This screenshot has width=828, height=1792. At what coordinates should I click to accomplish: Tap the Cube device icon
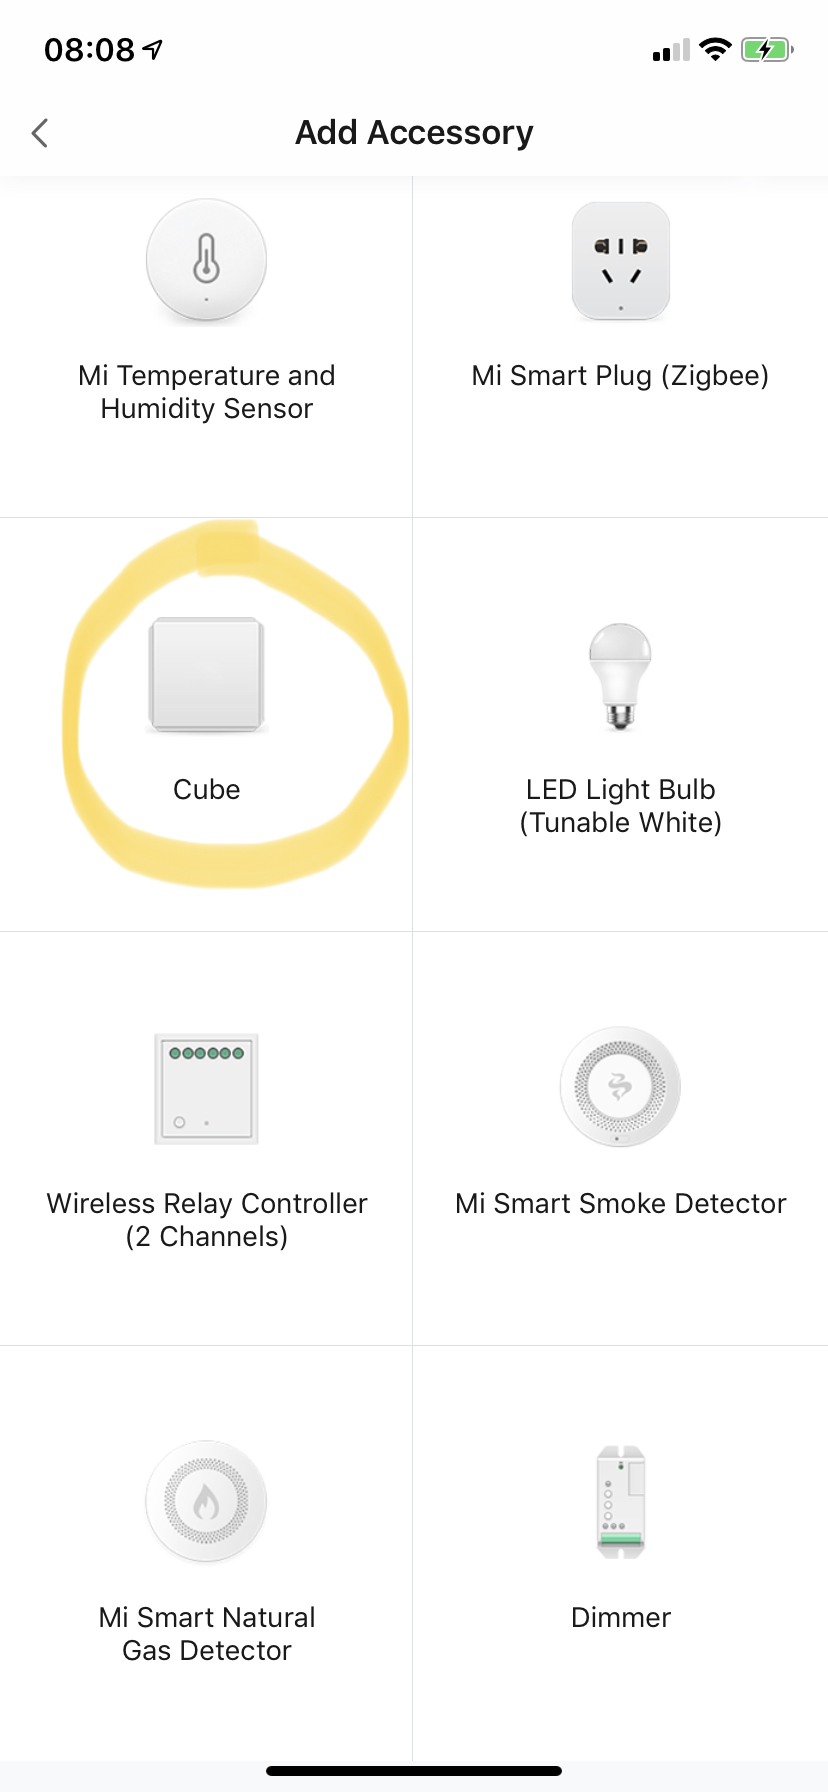coord(207,674)
